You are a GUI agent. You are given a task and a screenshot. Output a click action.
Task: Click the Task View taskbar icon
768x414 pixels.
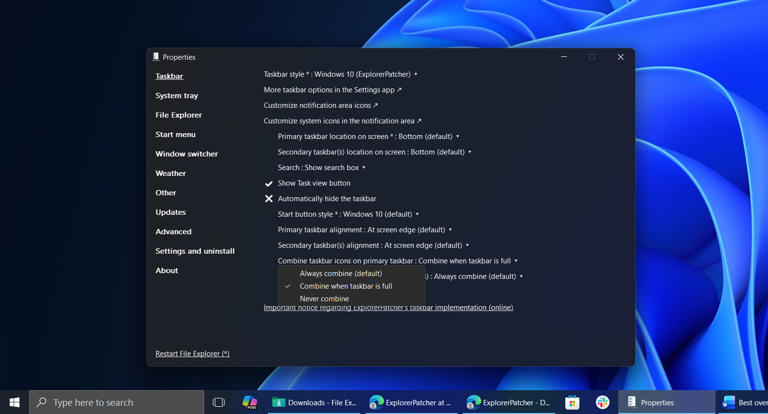point(219,402)
